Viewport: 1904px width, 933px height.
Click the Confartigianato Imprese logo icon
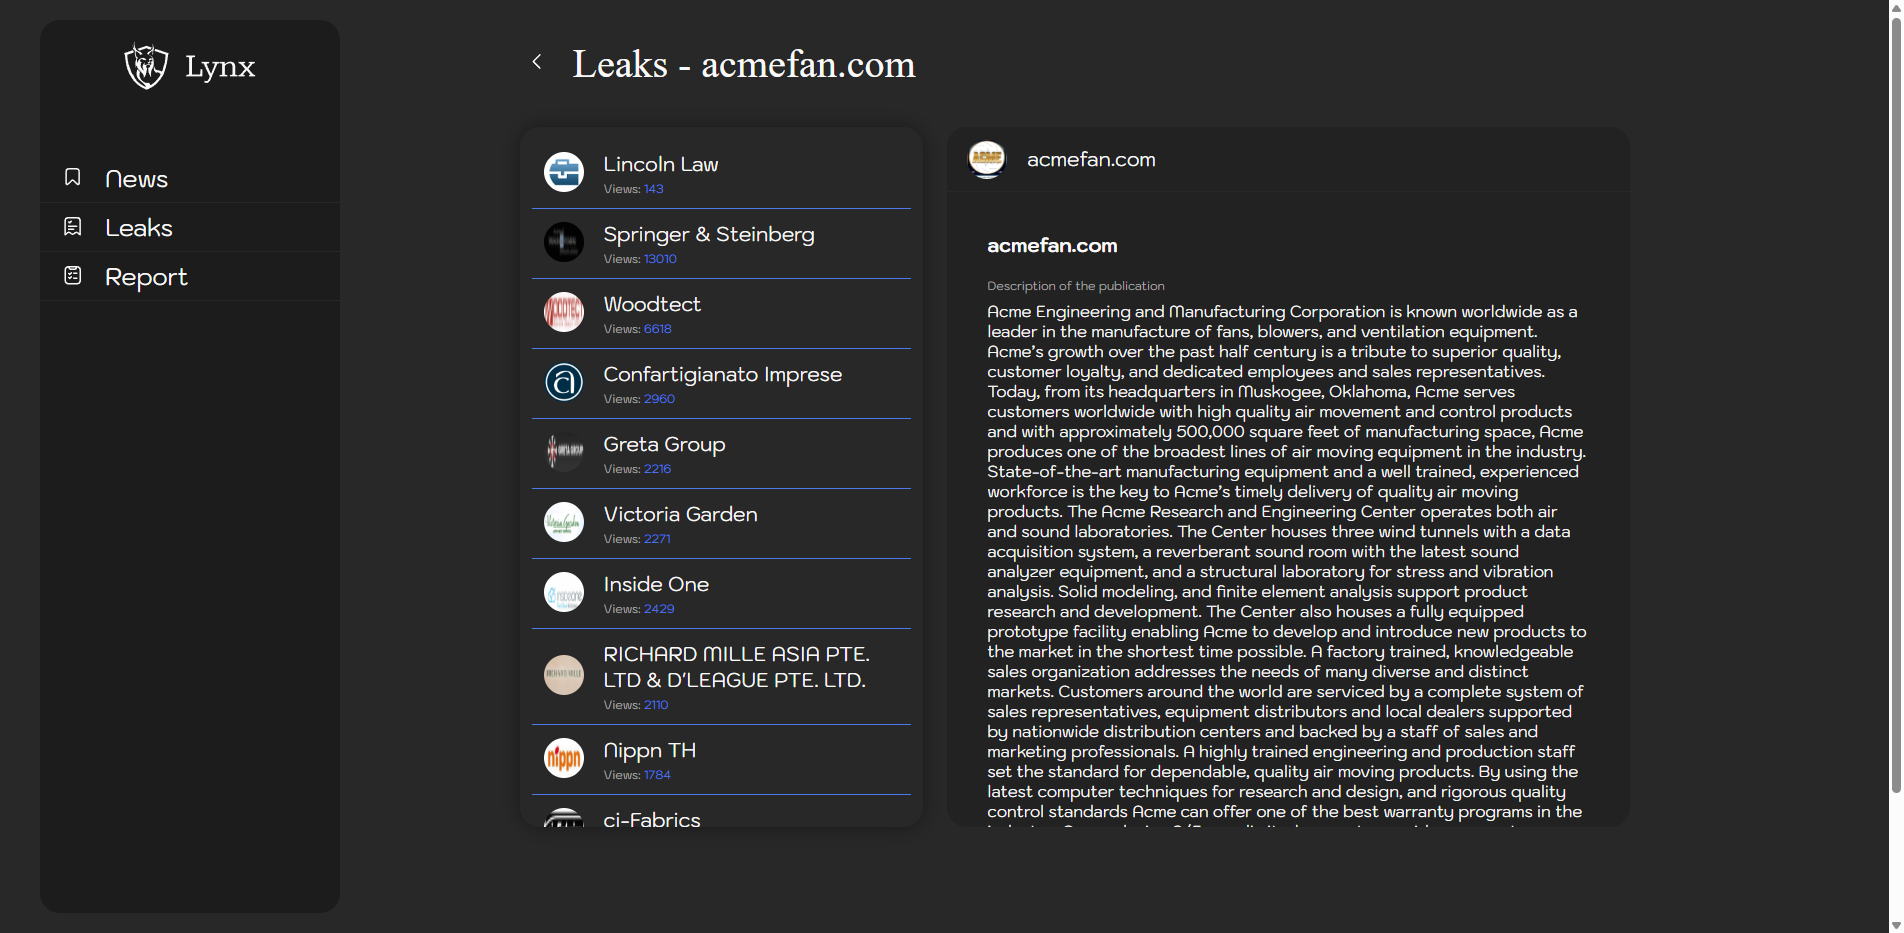click(564, 382)
